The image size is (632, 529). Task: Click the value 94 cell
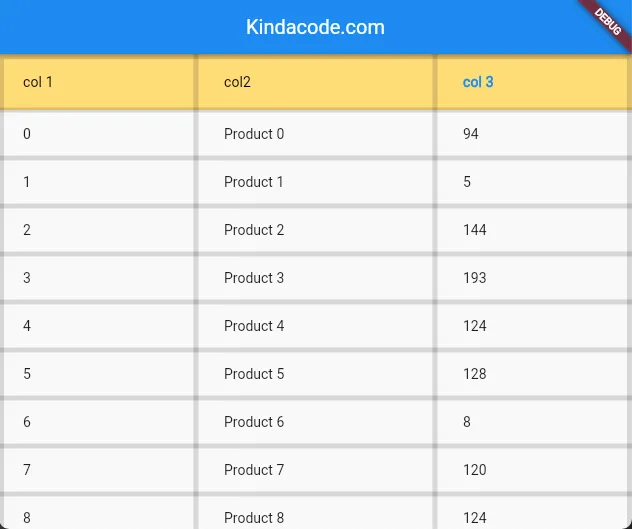click(471, 134)
